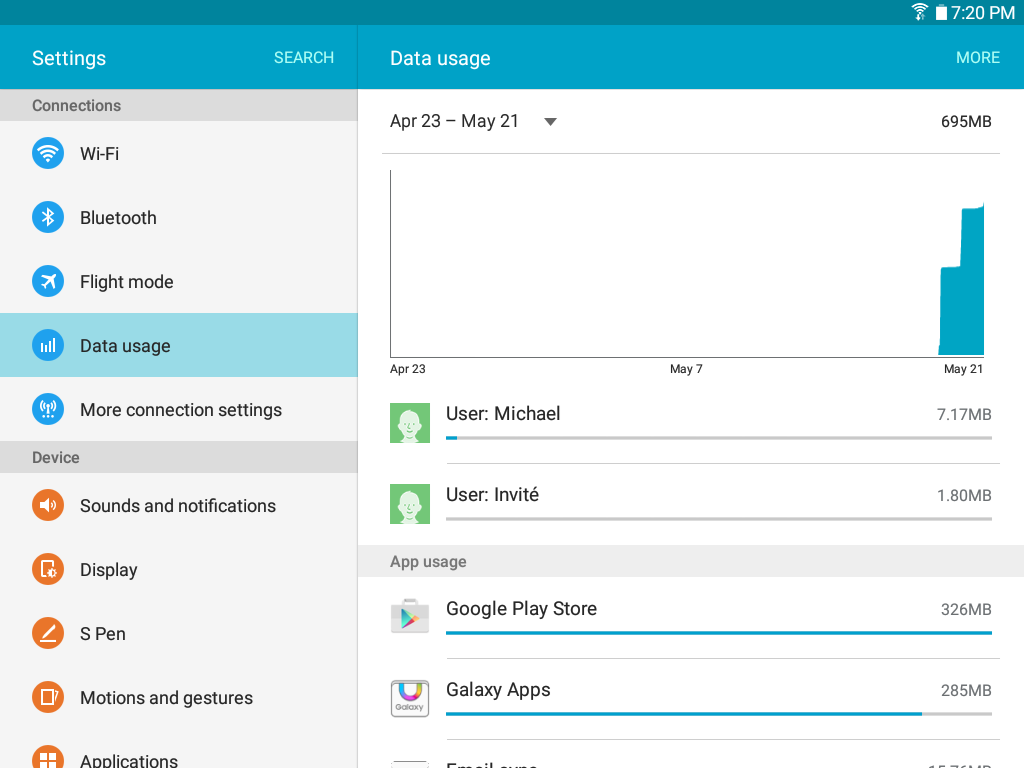Tap the battery status bar icon
The image size is (1024, 768).
(941, 12)
